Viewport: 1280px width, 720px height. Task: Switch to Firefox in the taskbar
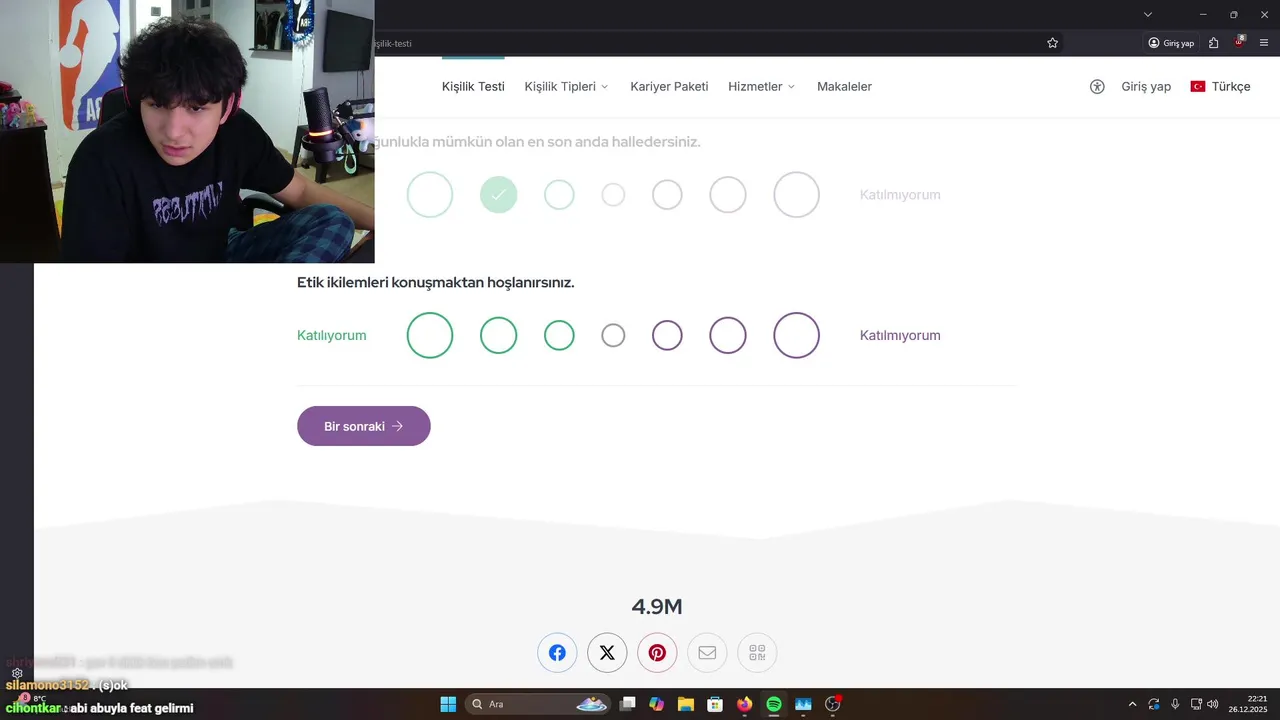(744, 704)
